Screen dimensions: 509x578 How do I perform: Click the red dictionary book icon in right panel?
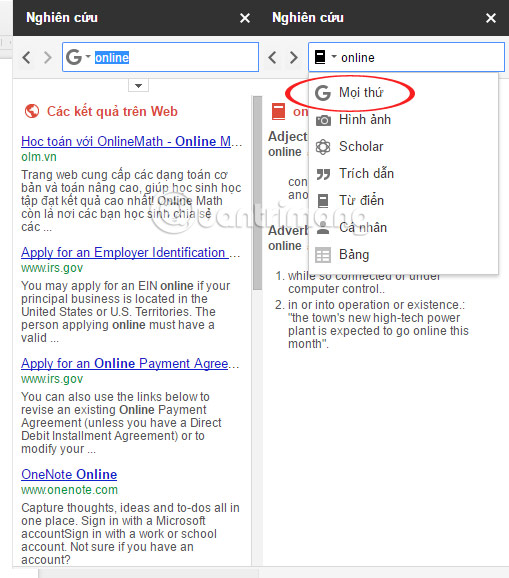[278, 112]
